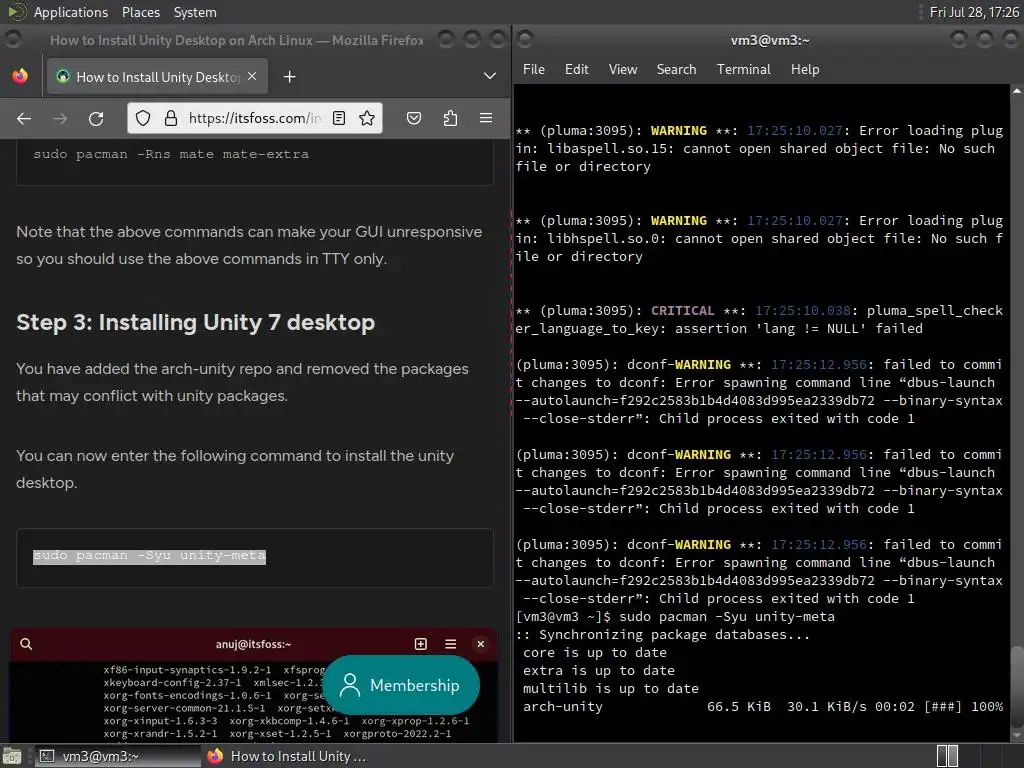This screenshot has height=768, width=1024.
Task: Click show desktop icon in bottom panel
Action: point(12,756)
